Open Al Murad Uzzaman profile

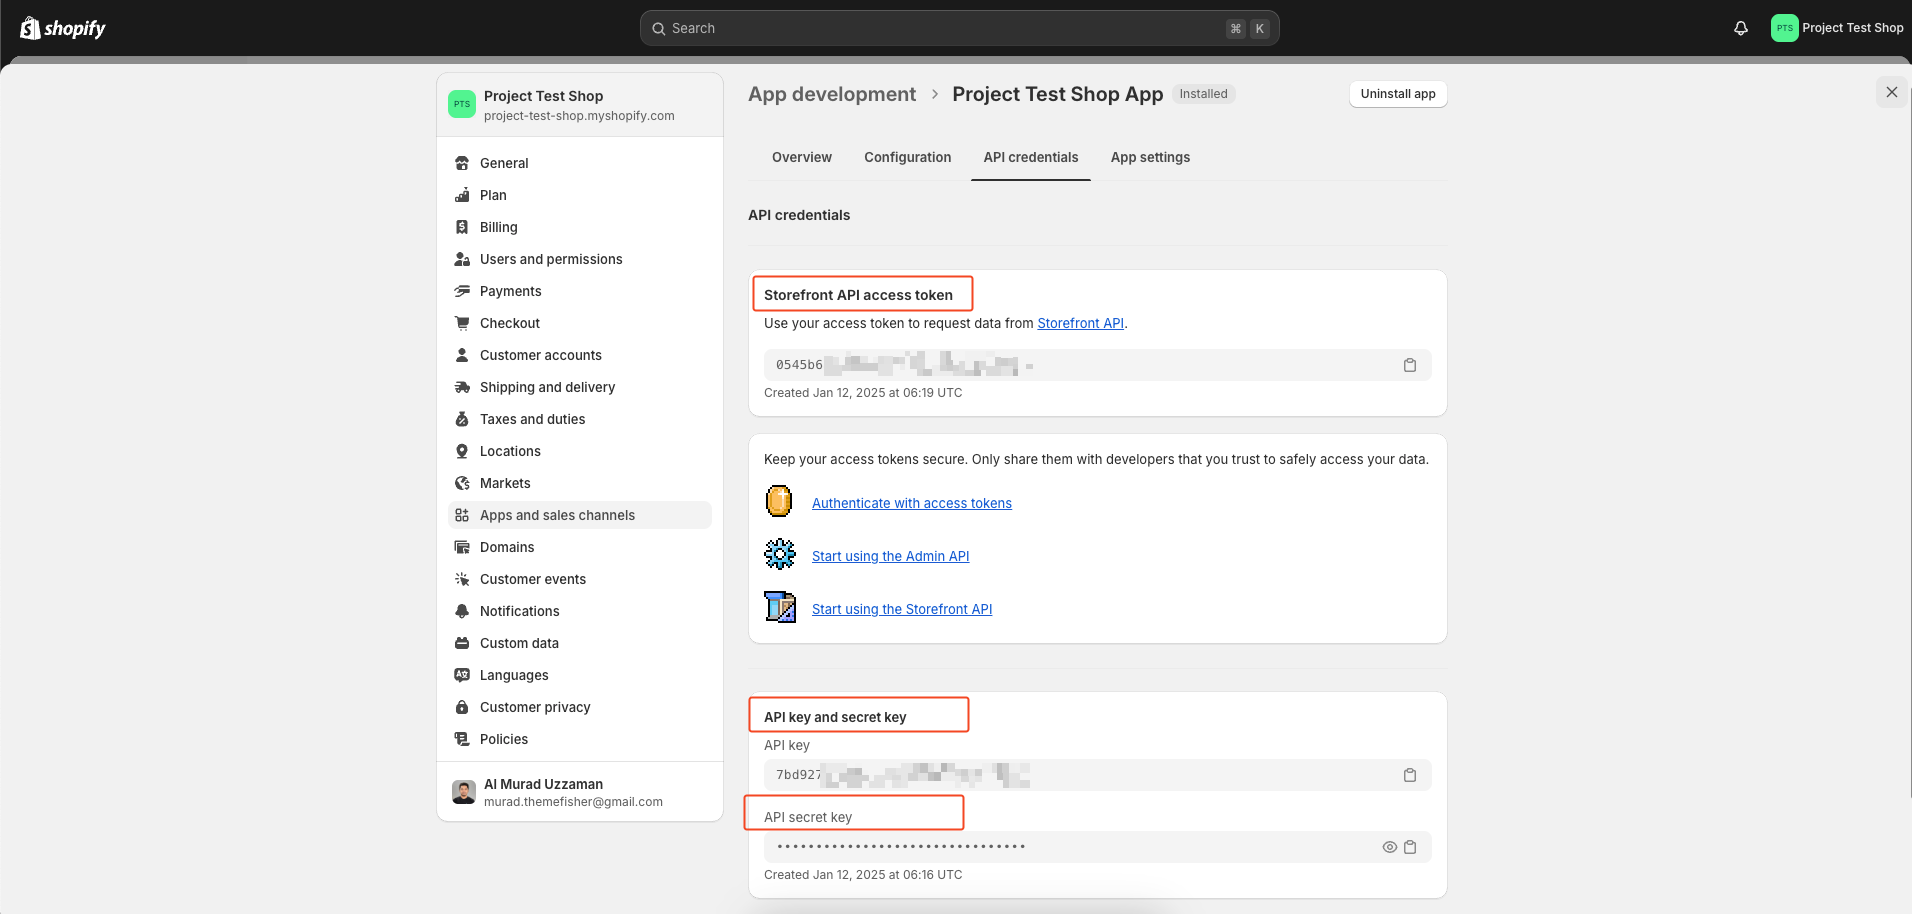coord(580,792)
